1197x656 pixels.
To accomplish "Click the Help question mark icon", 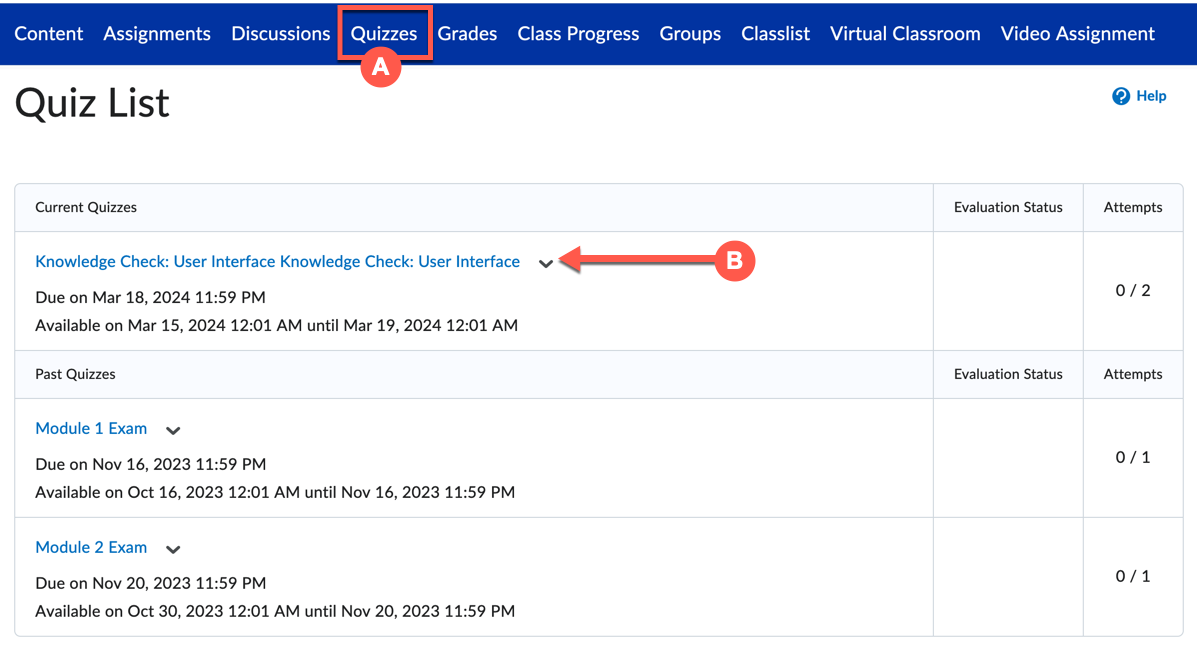I will click(1121, 96).
